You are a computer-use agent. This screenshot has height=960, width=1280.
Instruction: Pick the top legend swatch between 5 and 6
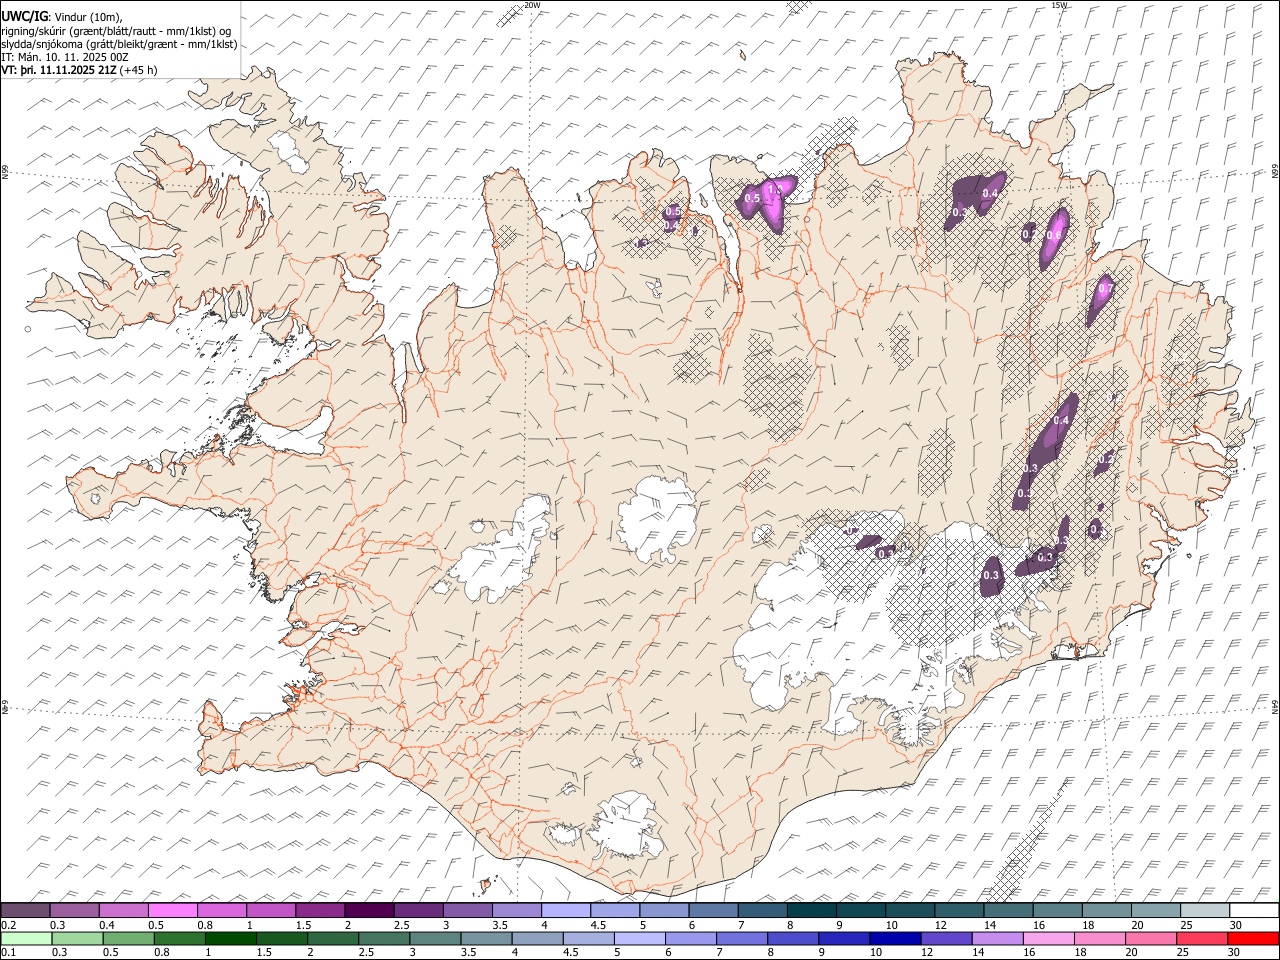tap(664, 911)
